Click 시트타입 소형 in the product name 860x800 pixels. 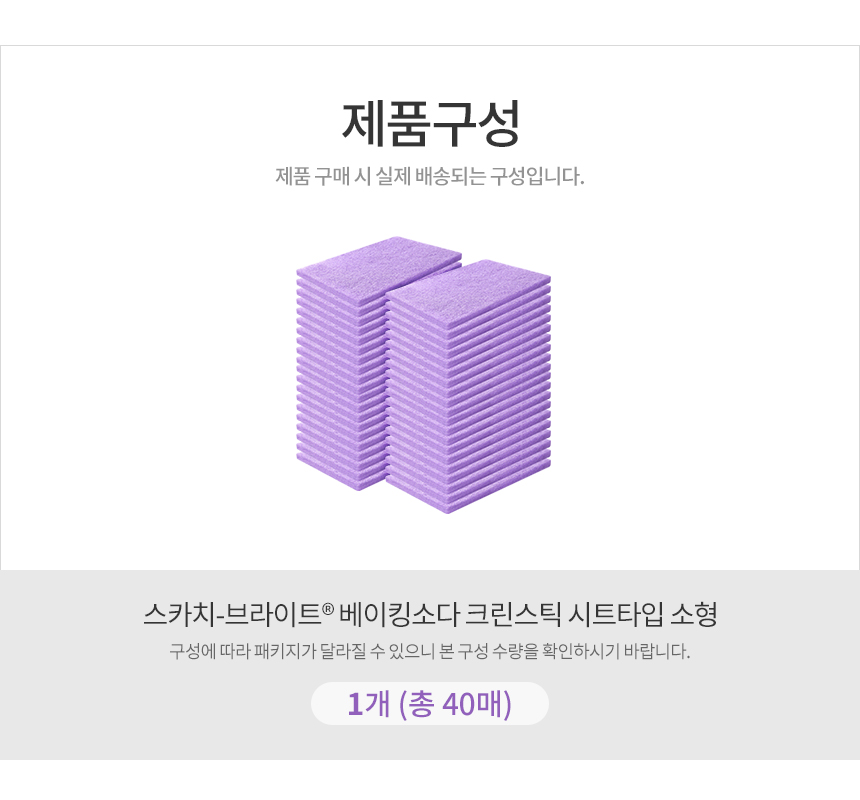pos(643,615)
